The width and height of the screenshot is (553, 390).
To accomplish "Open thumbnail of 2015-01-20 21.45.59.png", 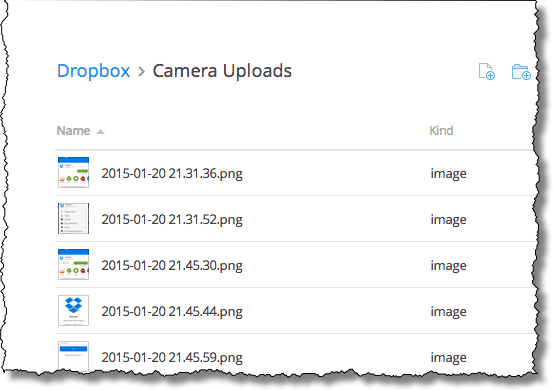I will [x=73, y=356].
